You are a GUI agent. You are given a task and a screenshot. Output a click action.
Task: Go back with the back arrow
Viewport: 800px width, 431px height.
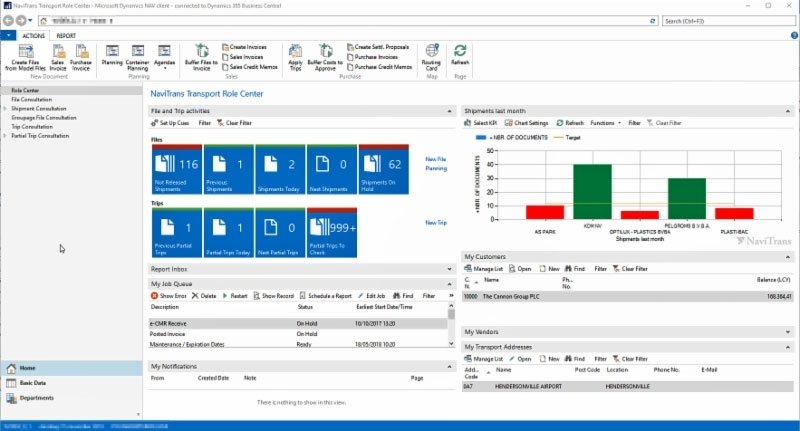tap(8, 21)
